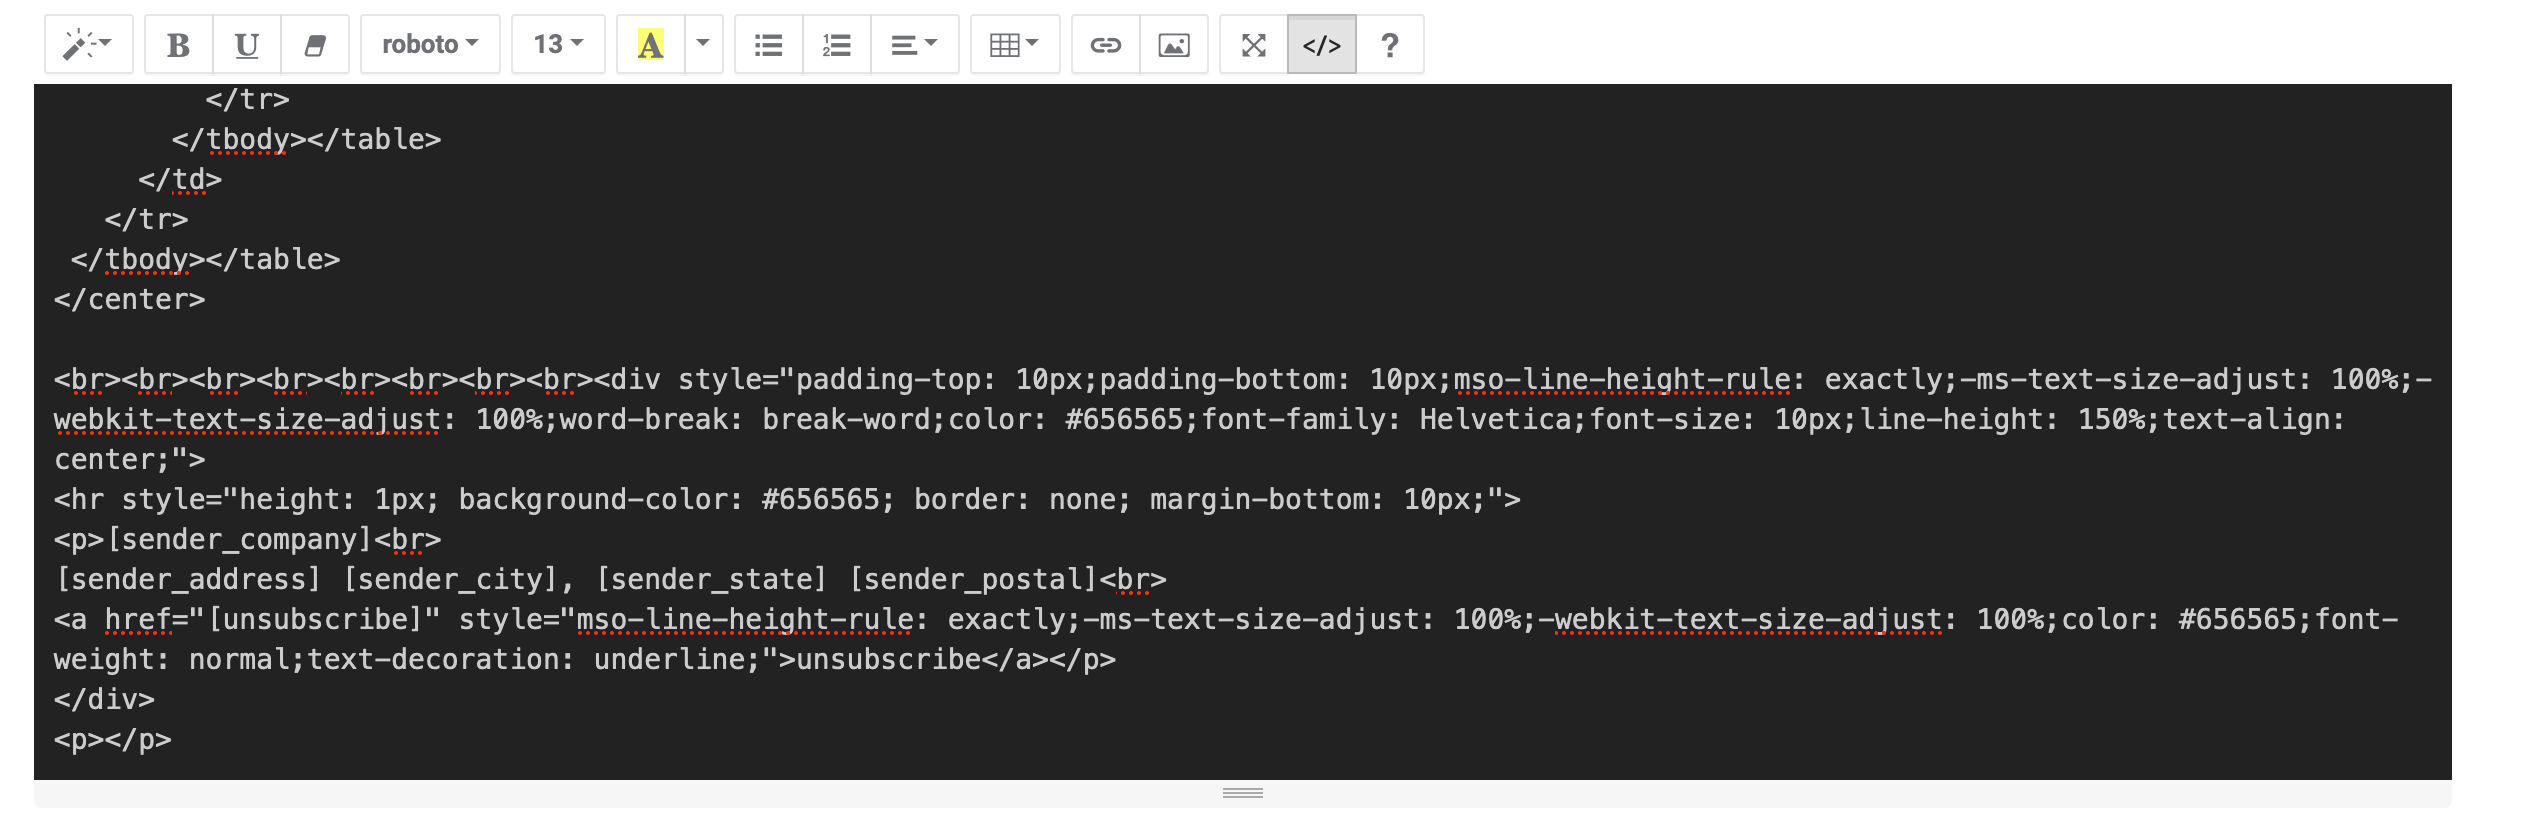Click the eraser remove font style icon
This screenshot has width=2534, height=828.
tap(315, 45)
